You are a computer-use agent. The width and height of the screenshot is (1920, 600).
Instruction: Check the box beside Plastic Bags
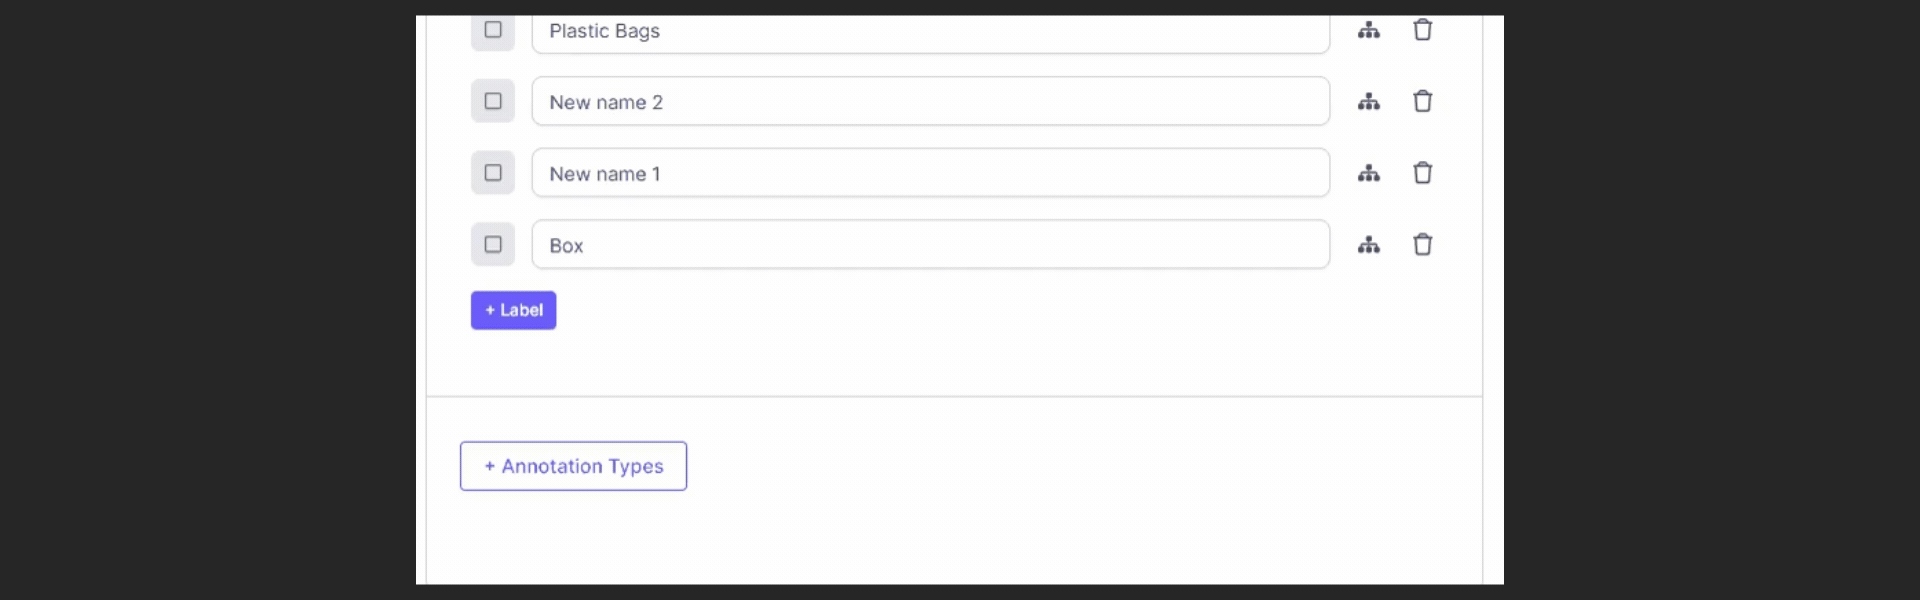click(x=493, y=30)
